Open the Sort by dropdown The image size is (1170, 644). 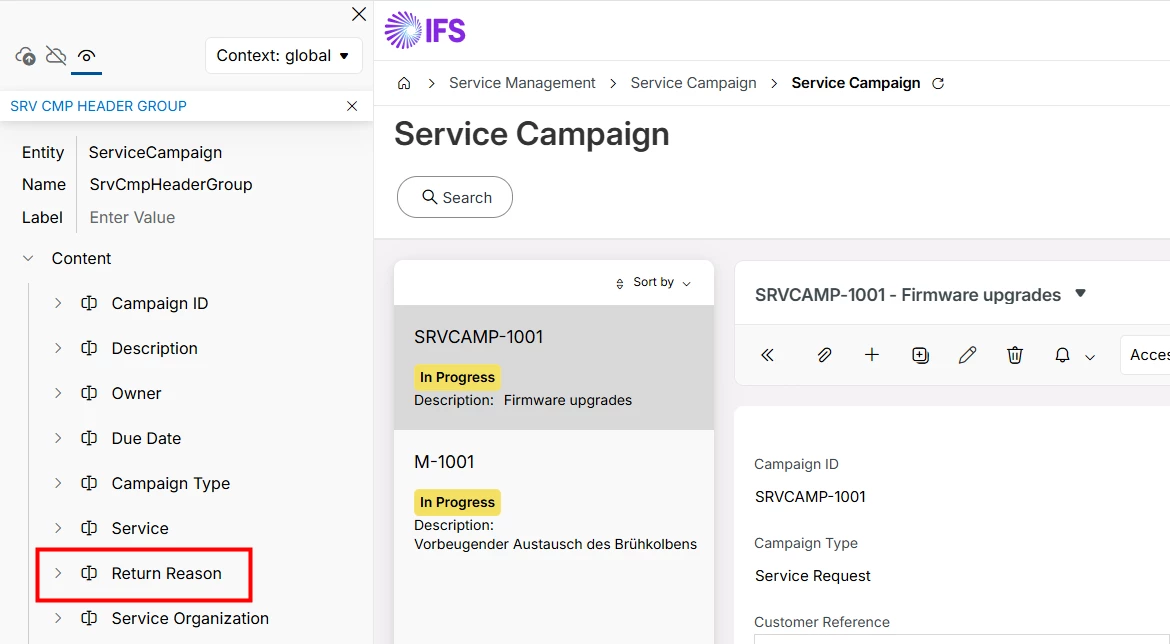click(654, 283)
